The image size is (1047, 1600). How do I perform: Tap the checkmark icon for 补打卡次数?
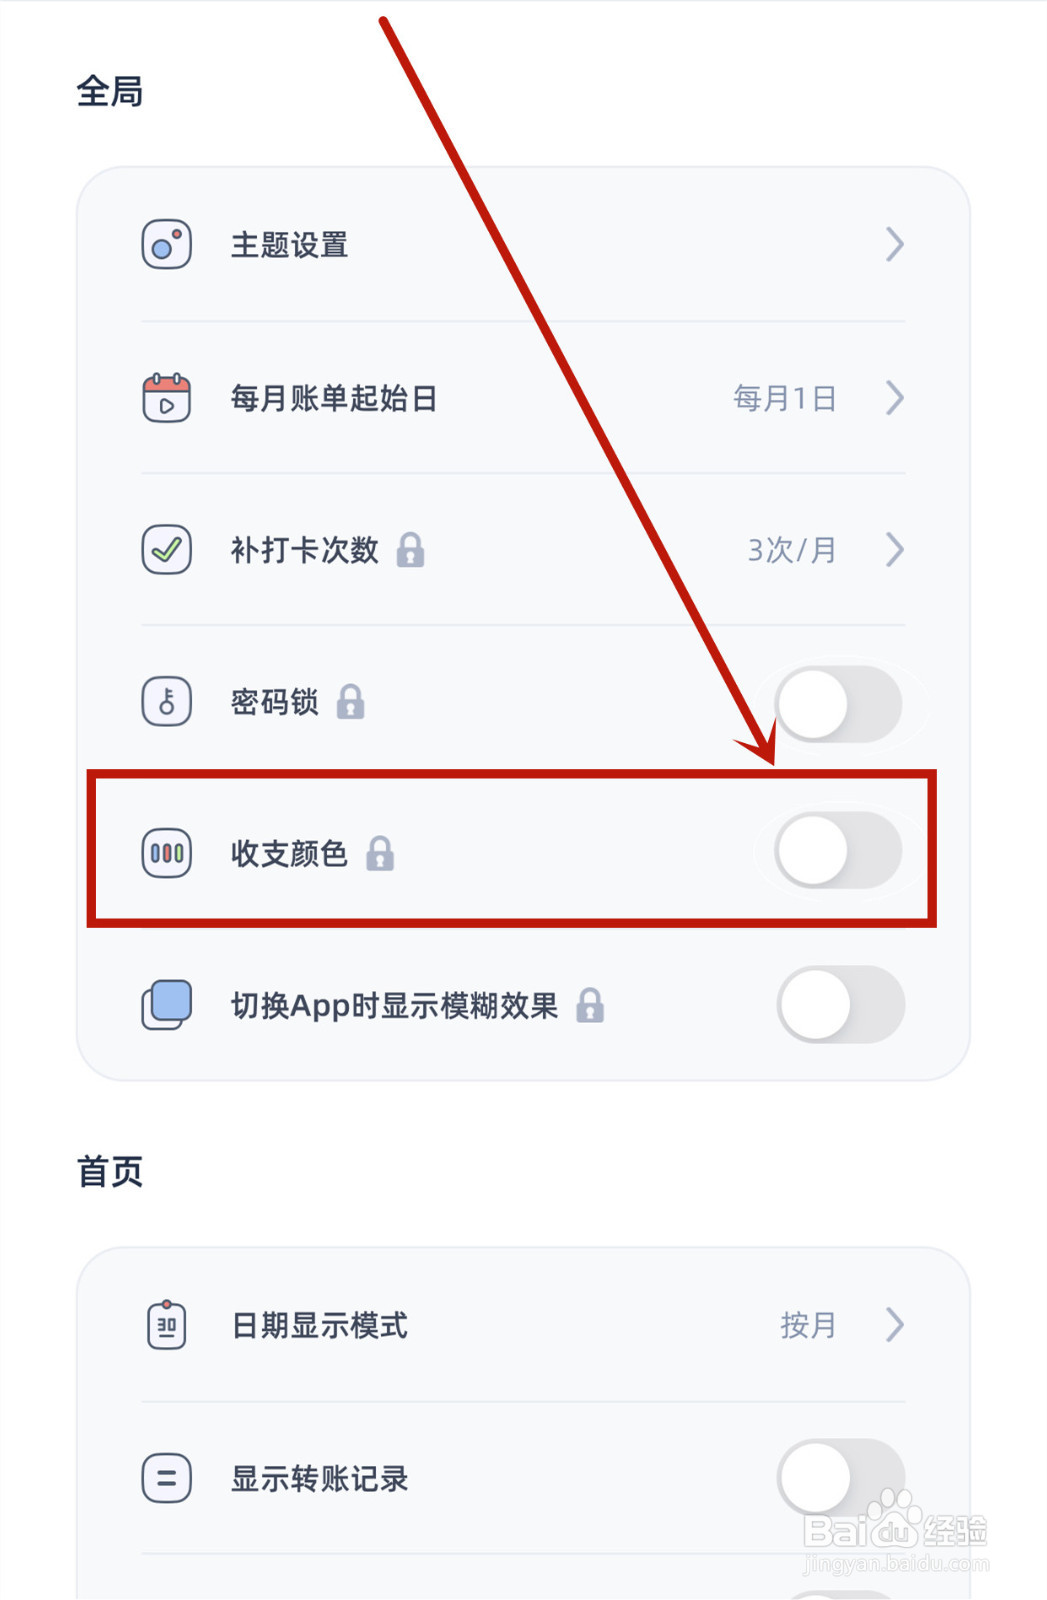point(166,550)
